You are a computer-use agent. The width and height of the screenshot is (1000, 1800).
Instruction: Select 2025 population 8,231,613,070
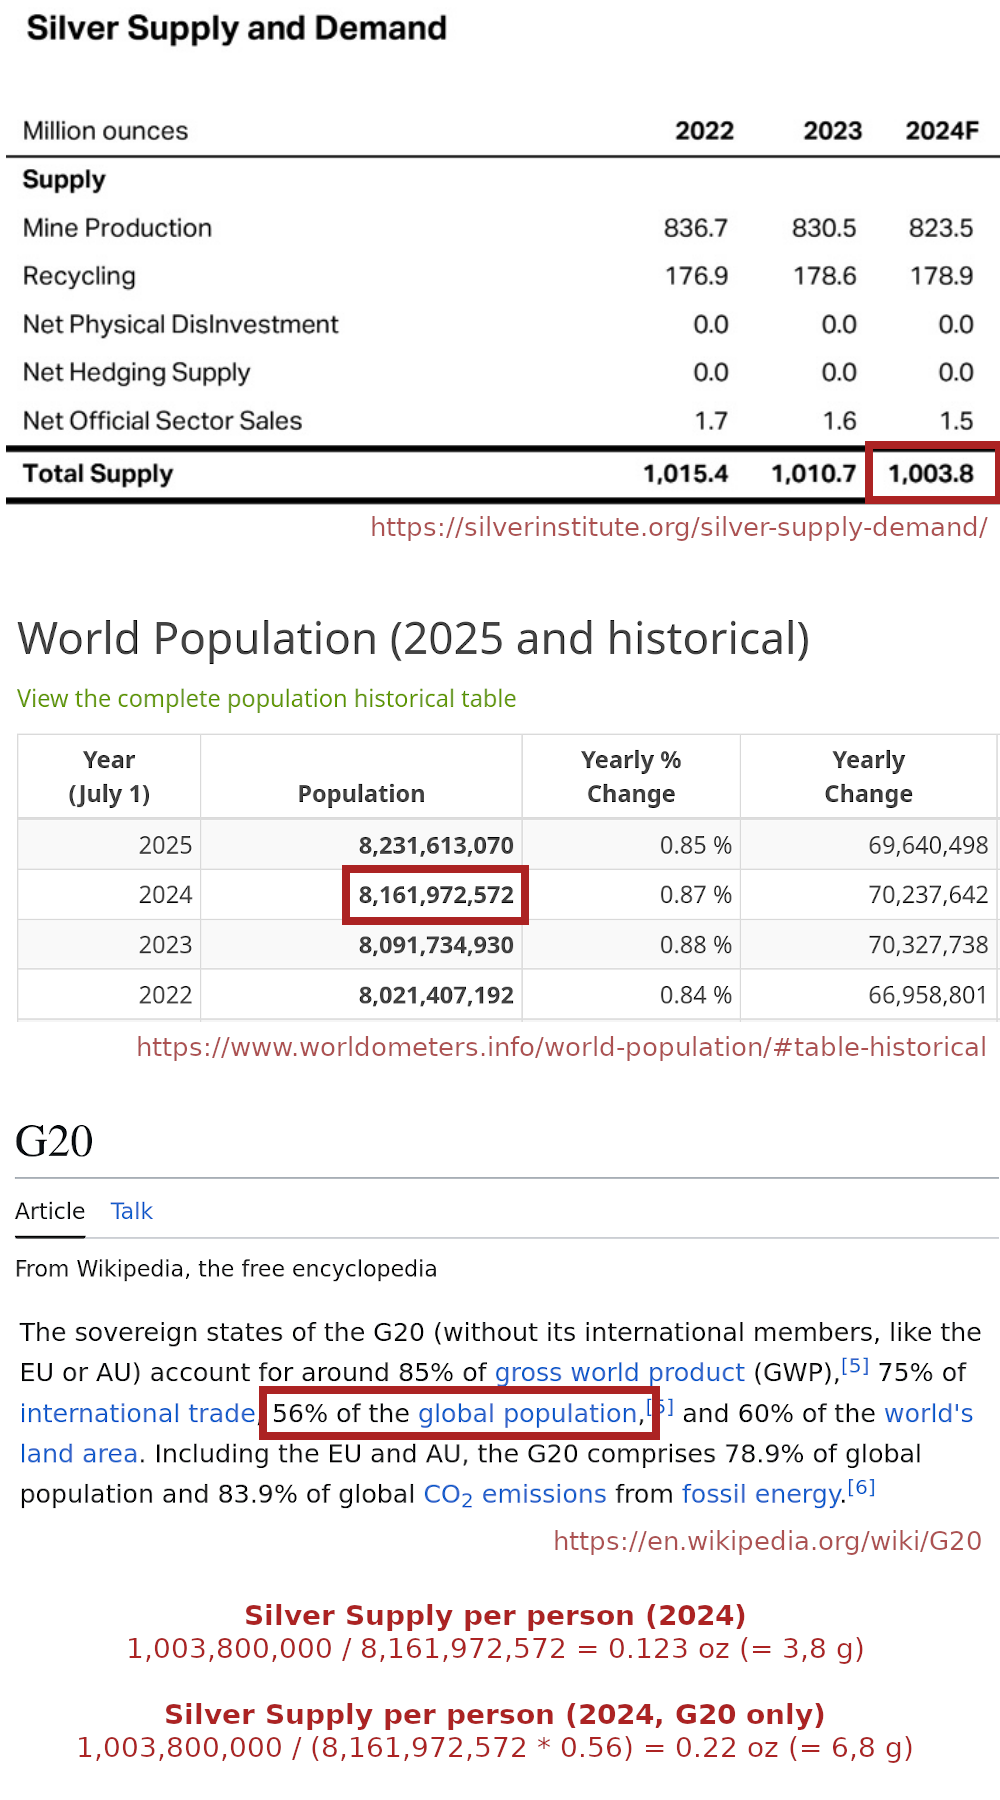coord(436,845)
